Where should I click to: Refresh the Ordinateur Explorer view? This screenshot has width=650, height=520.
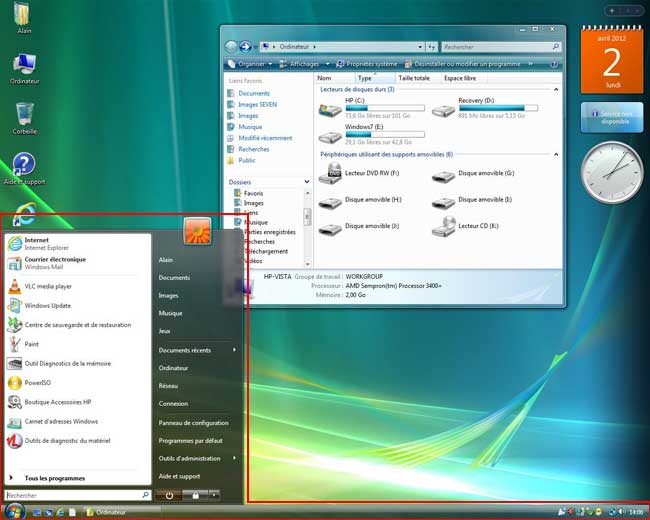coord(431,47)
